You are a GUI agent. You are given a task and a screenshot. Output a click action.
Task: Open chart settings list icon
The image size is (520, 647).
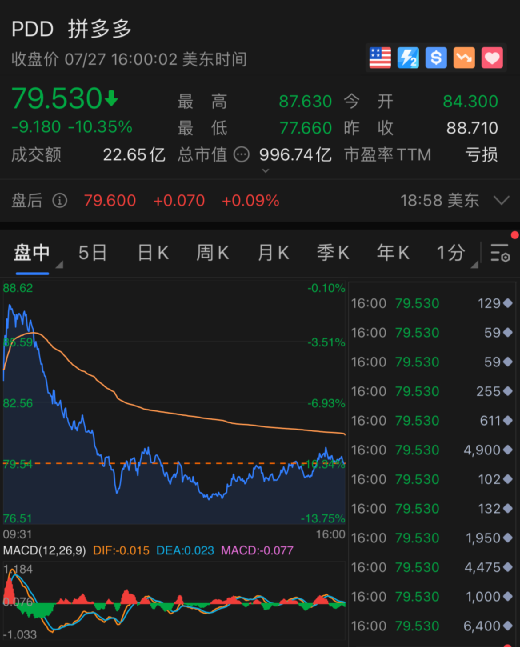pos(500,253)
